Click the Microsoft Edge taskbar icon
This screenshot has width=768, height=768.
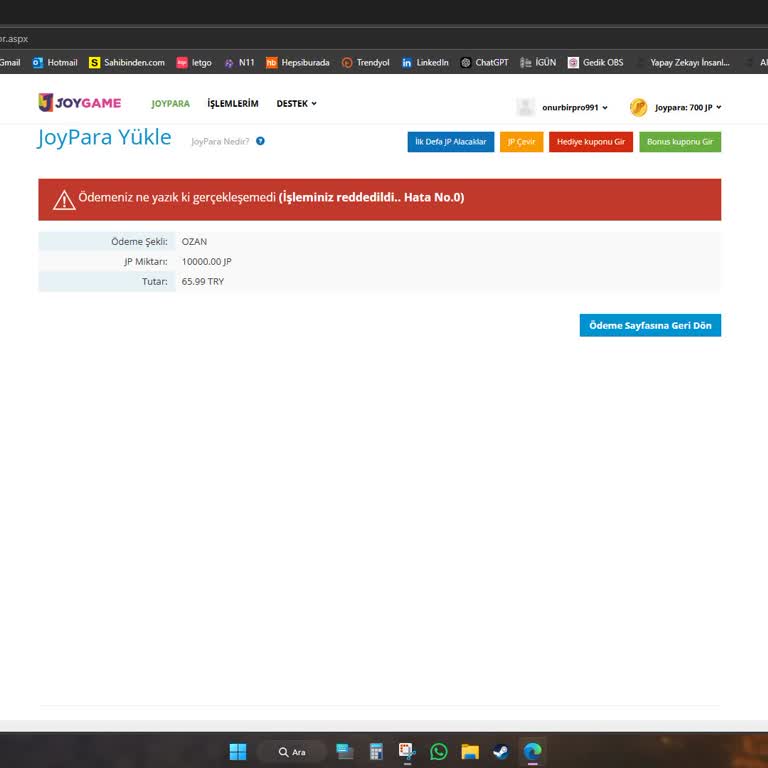tap(532, 751)
